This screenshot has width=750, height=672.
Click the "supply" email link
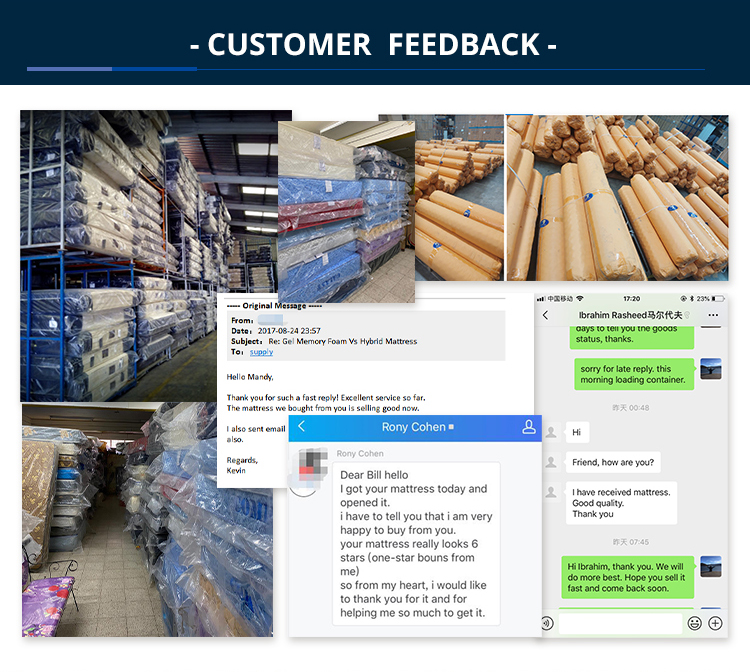(261, 352)
